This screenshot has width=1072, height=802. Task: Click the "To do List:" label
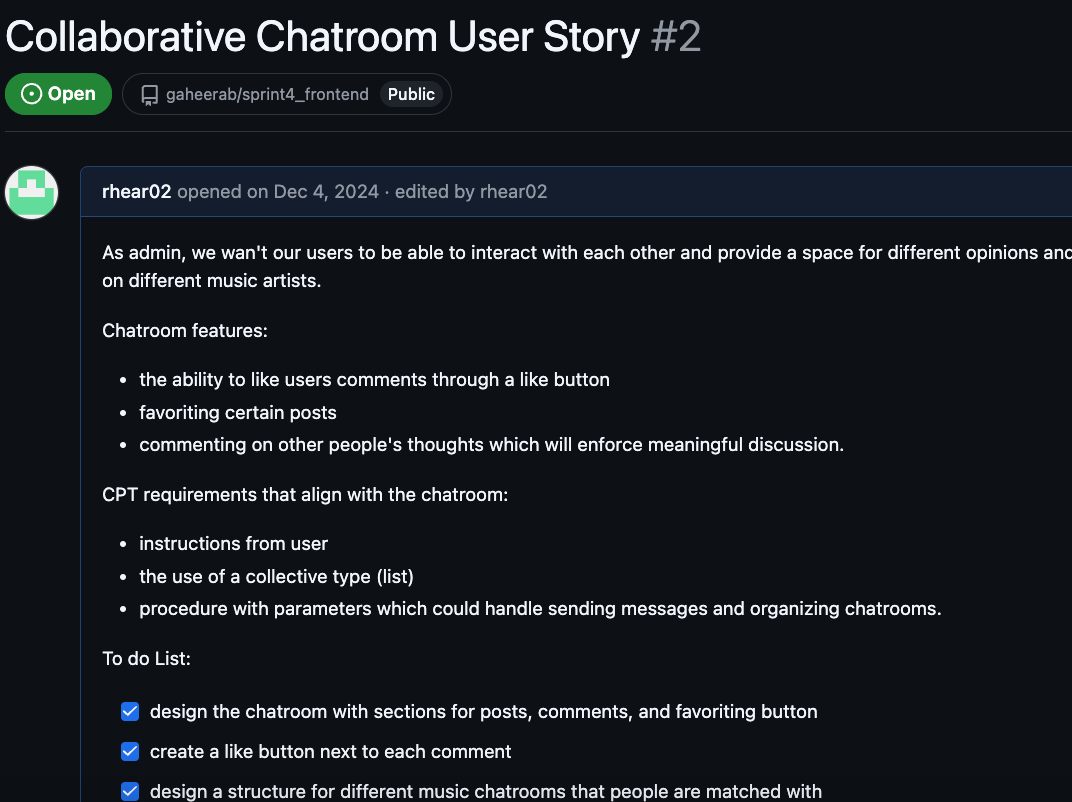coord(146,658)
